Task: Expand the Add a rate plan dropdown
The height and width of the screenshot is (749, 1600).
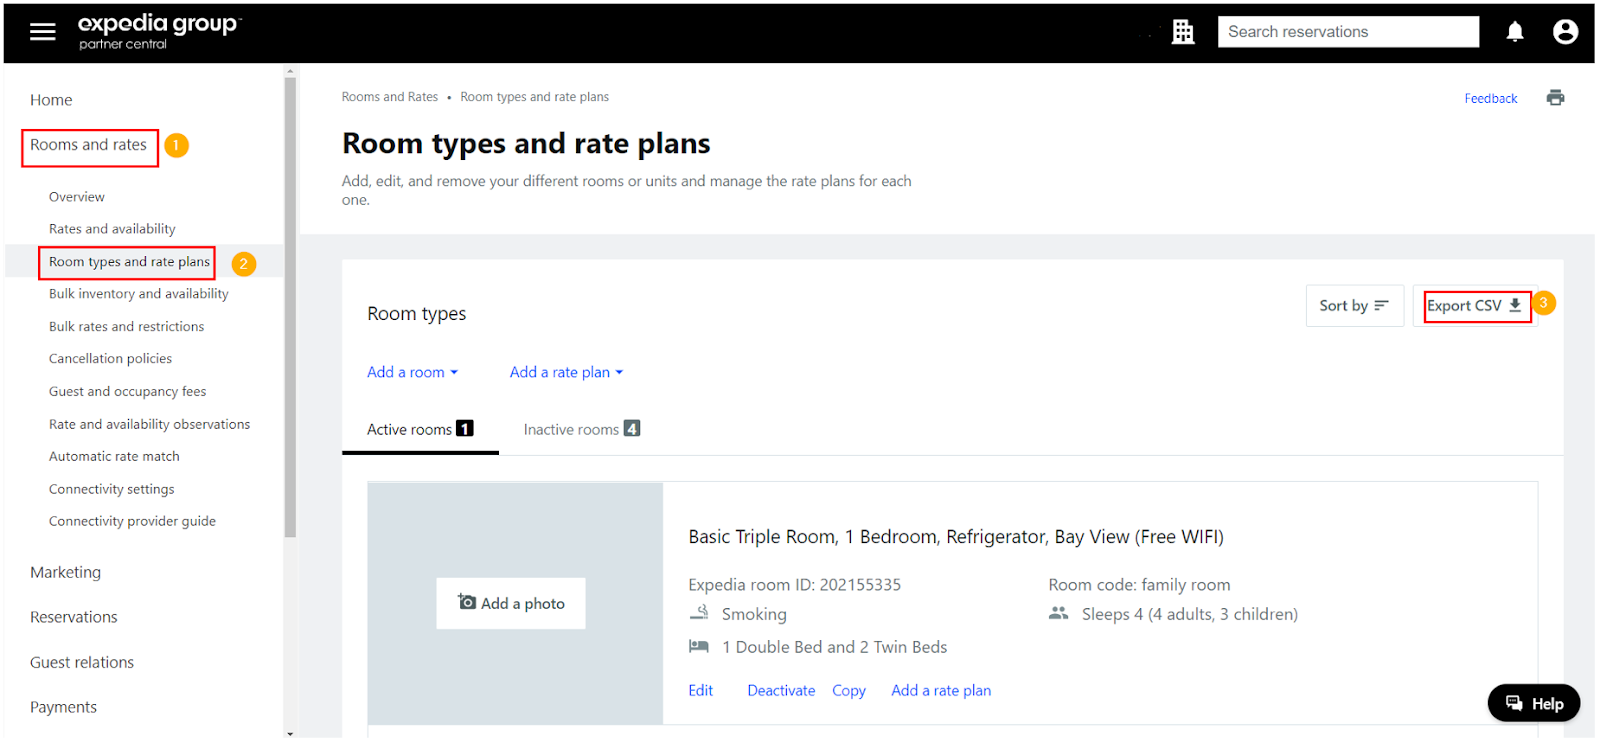Action: click(x=566, y=372)
